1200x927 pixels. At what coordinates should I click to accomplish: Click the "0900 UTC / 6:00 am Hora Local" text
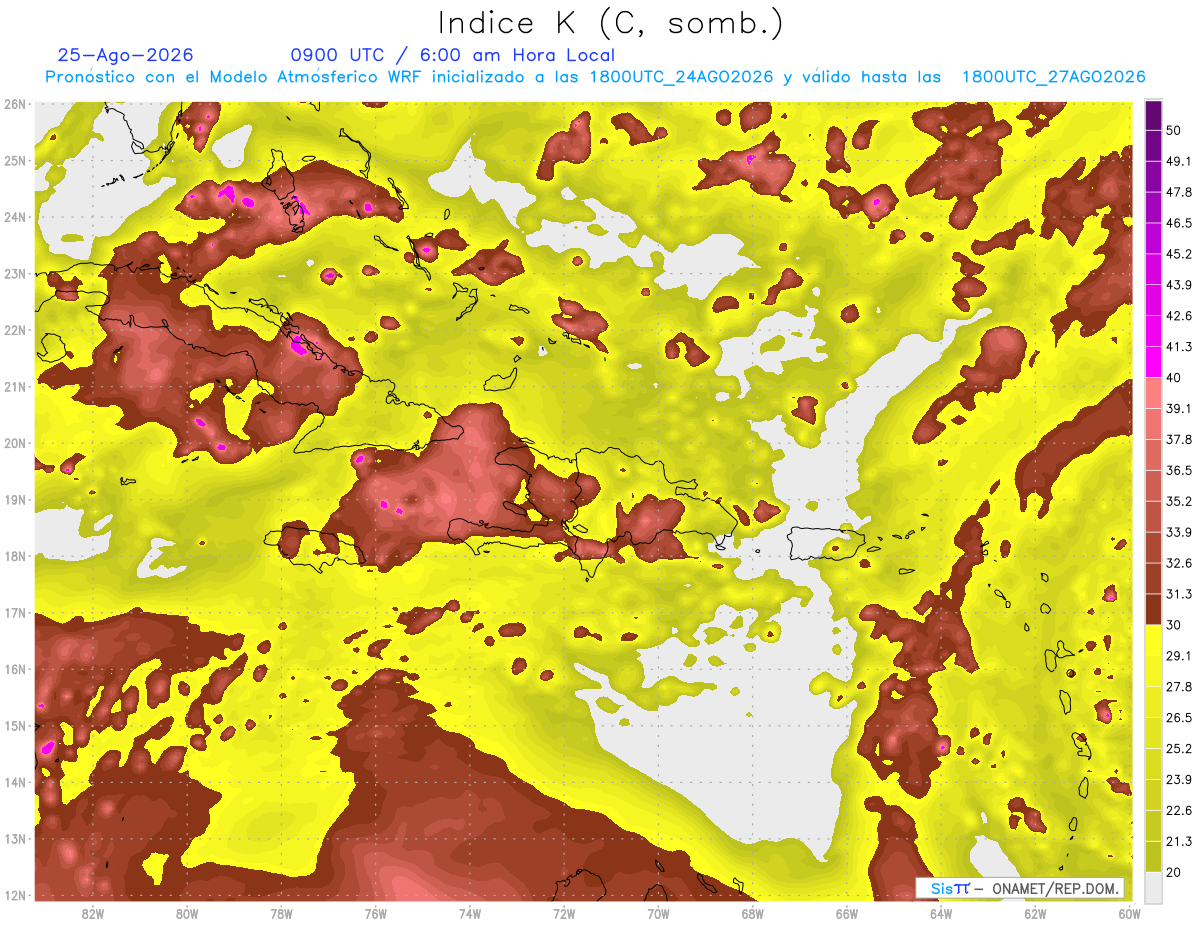tap(452, 55)
